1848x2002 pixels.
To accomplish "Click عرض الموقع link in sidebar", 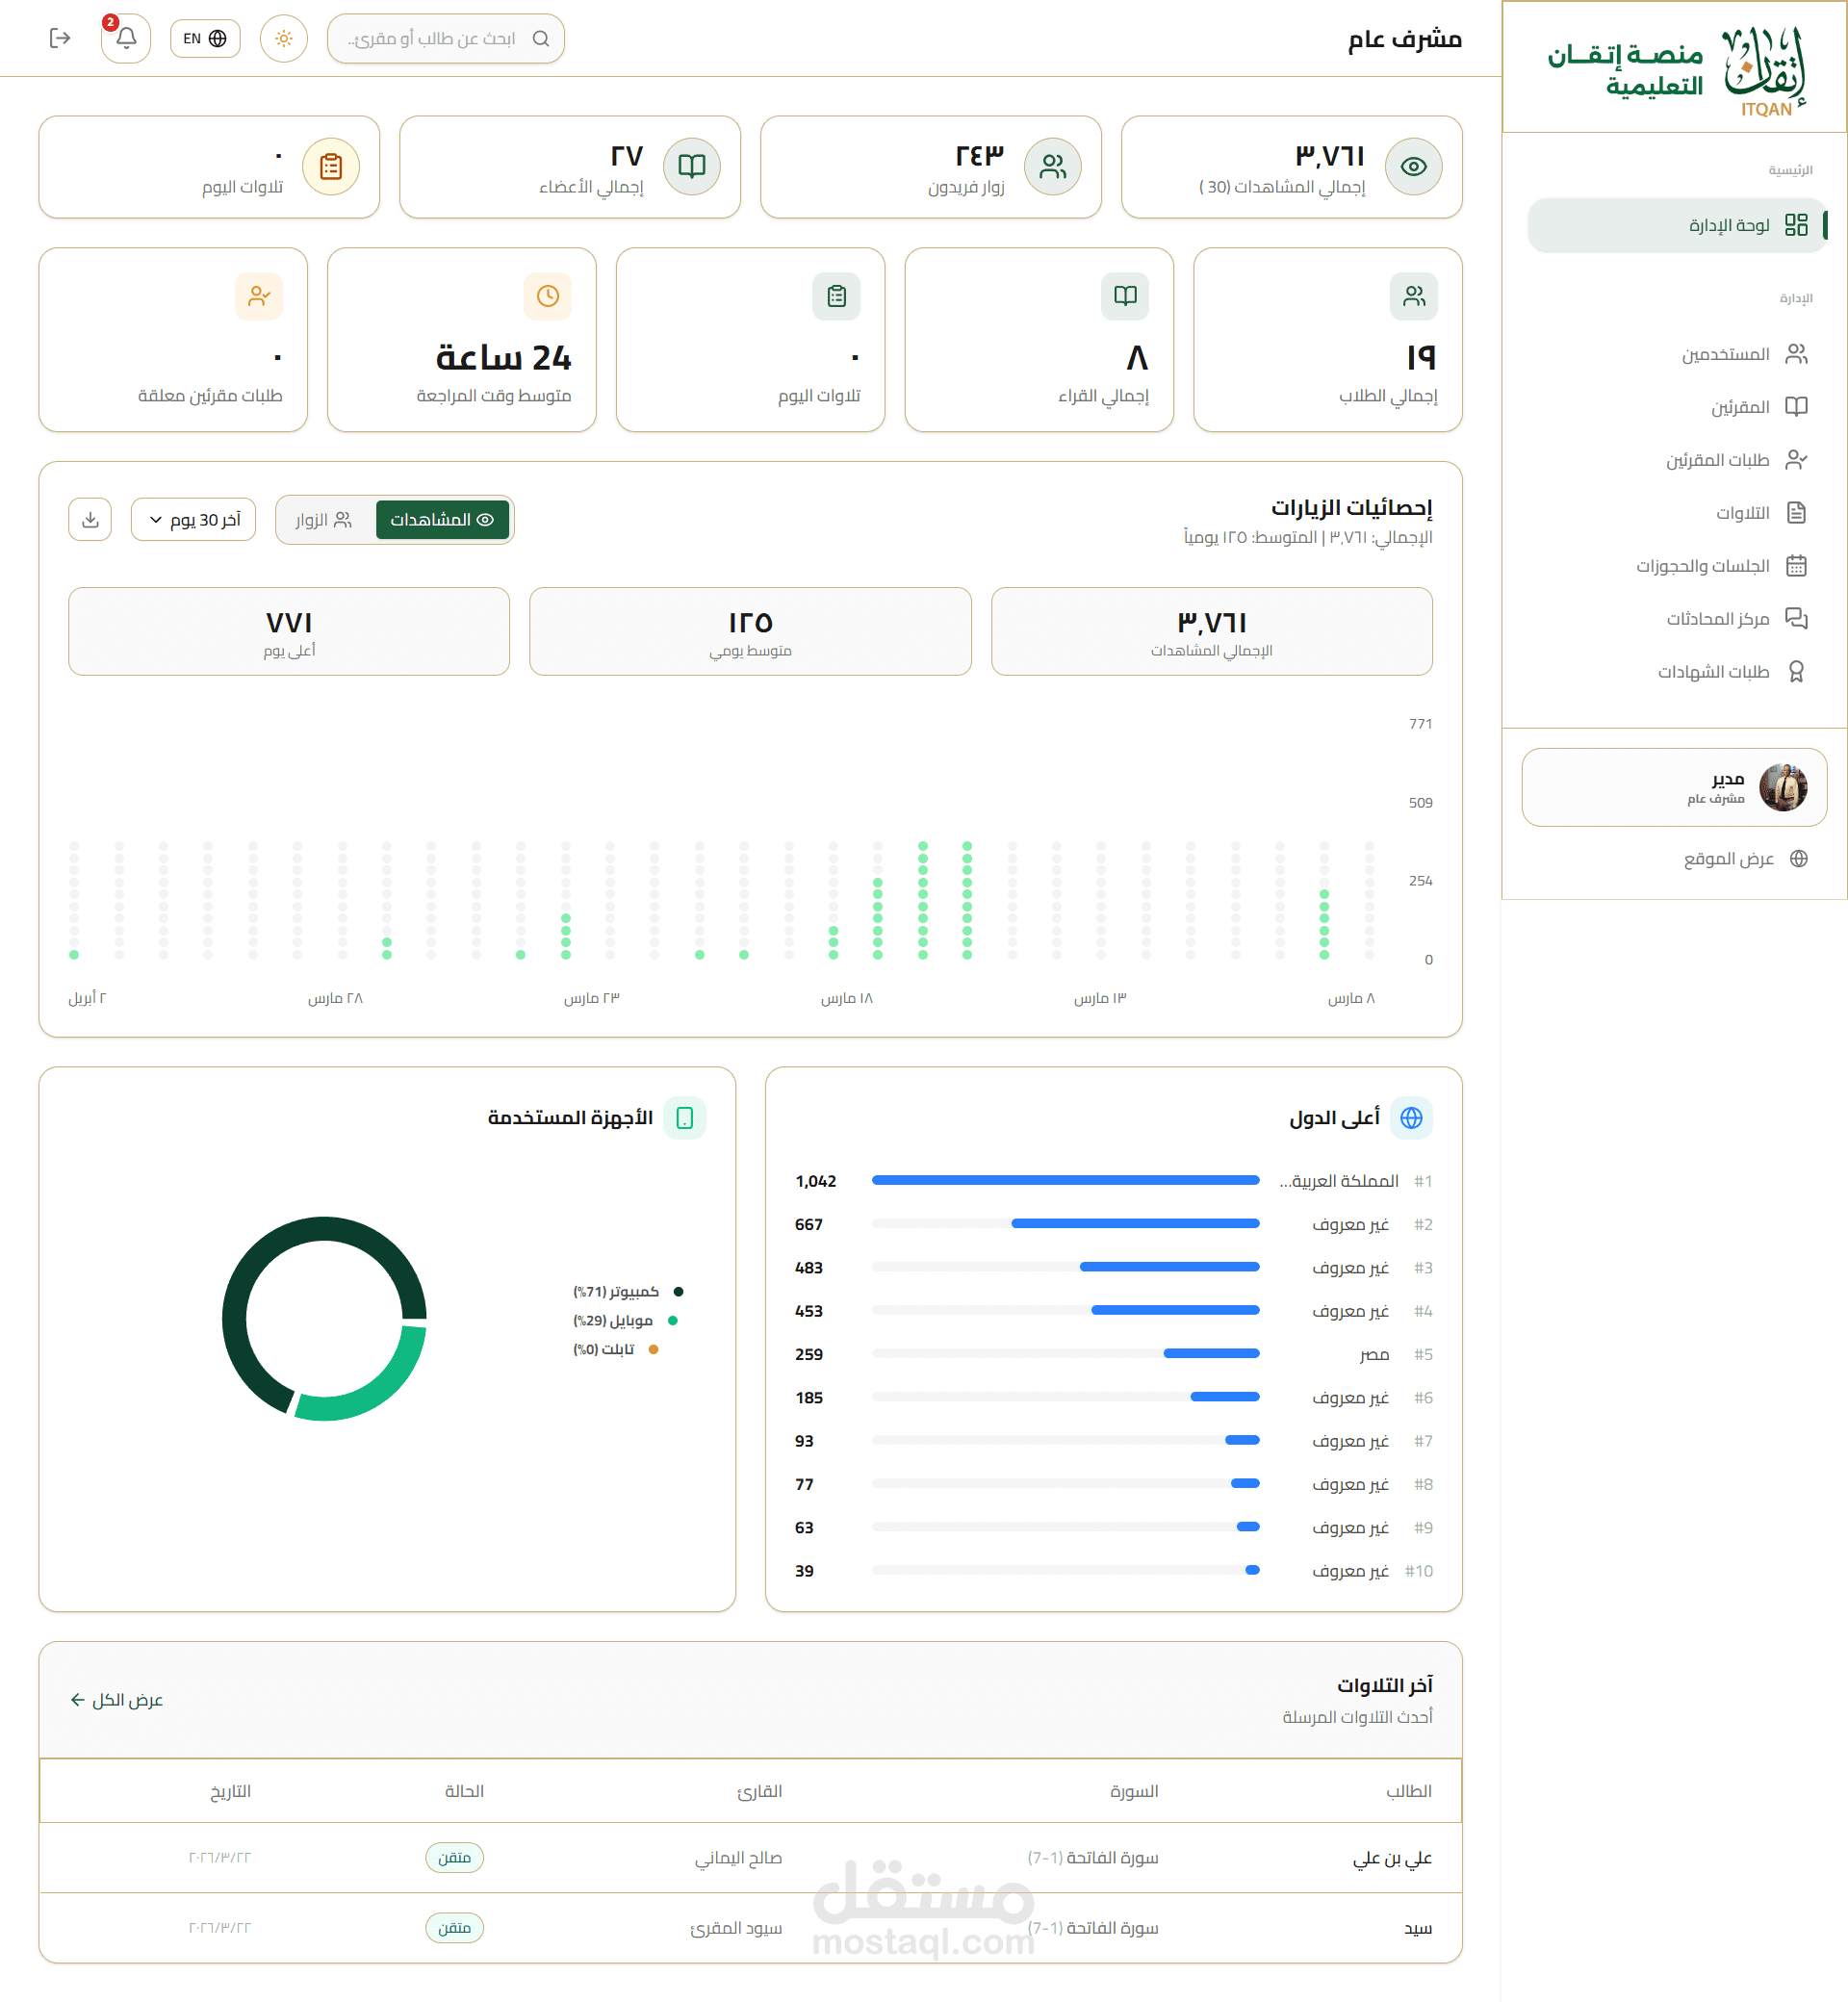I will click(1728, 859).
